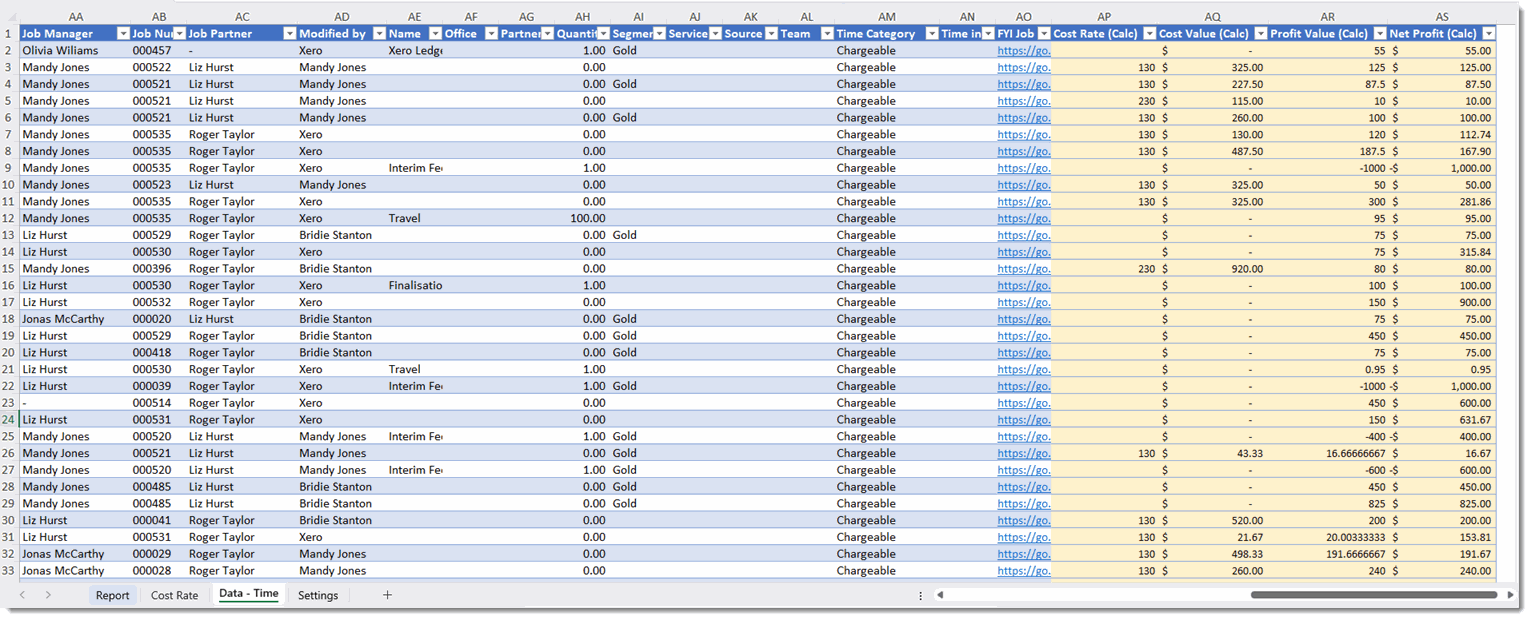Screen dimensions: 1531x620
Task: Click the 281.86 net profit cell
Action: pyautogui.click(x=1442, y=201)
